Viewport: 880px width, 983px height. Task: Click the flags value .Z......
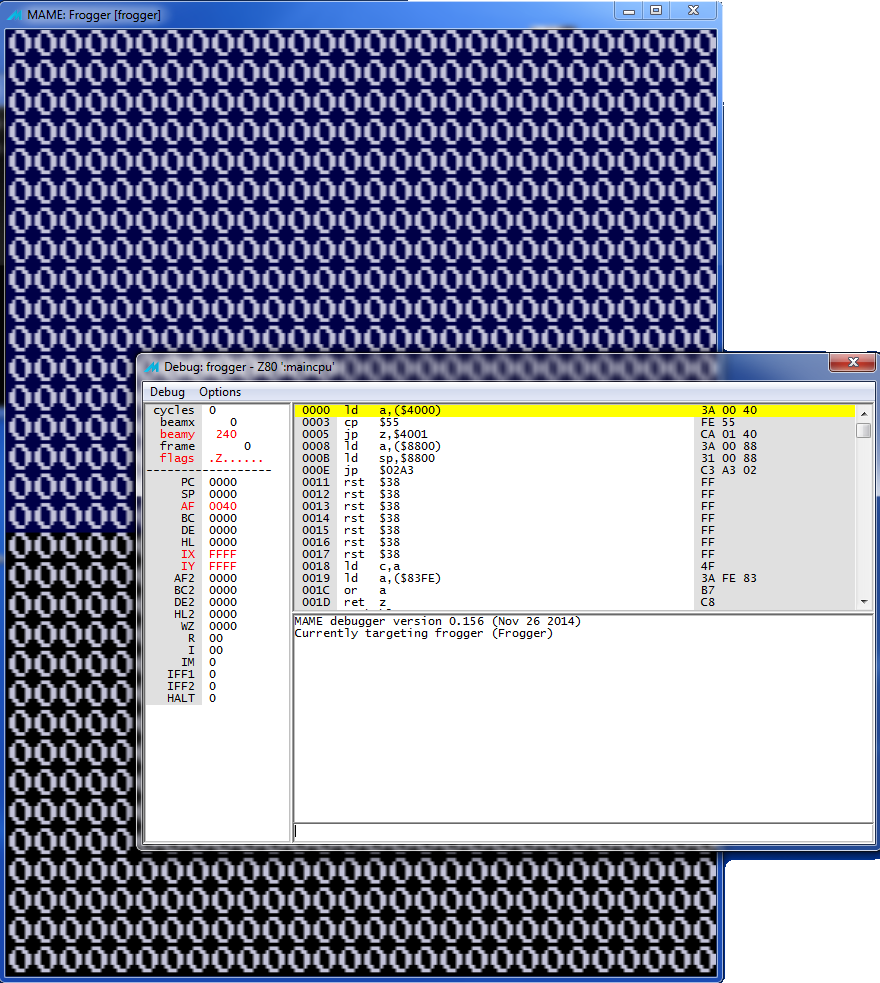[236, 458]
